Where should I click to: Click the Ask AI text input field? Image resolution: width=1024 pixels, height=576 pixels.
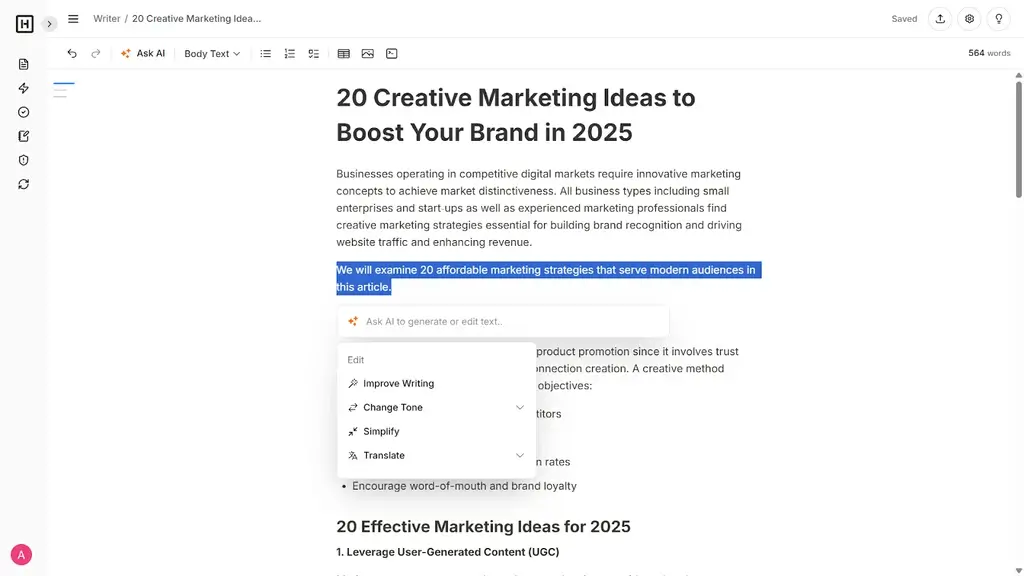coord(500,321)
